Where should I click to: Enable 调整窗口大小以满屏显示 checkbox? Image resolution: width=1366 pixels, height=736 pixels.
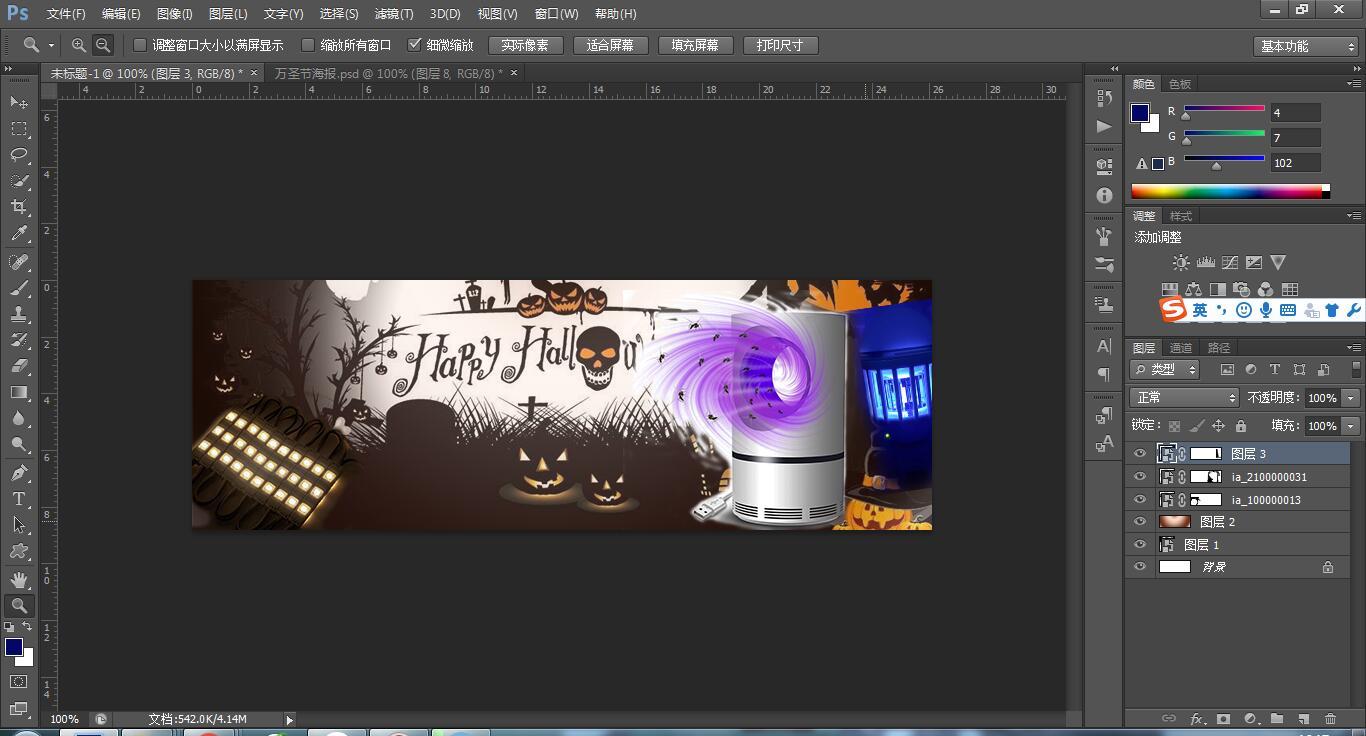pyautogui.click(x=140, y=45)
